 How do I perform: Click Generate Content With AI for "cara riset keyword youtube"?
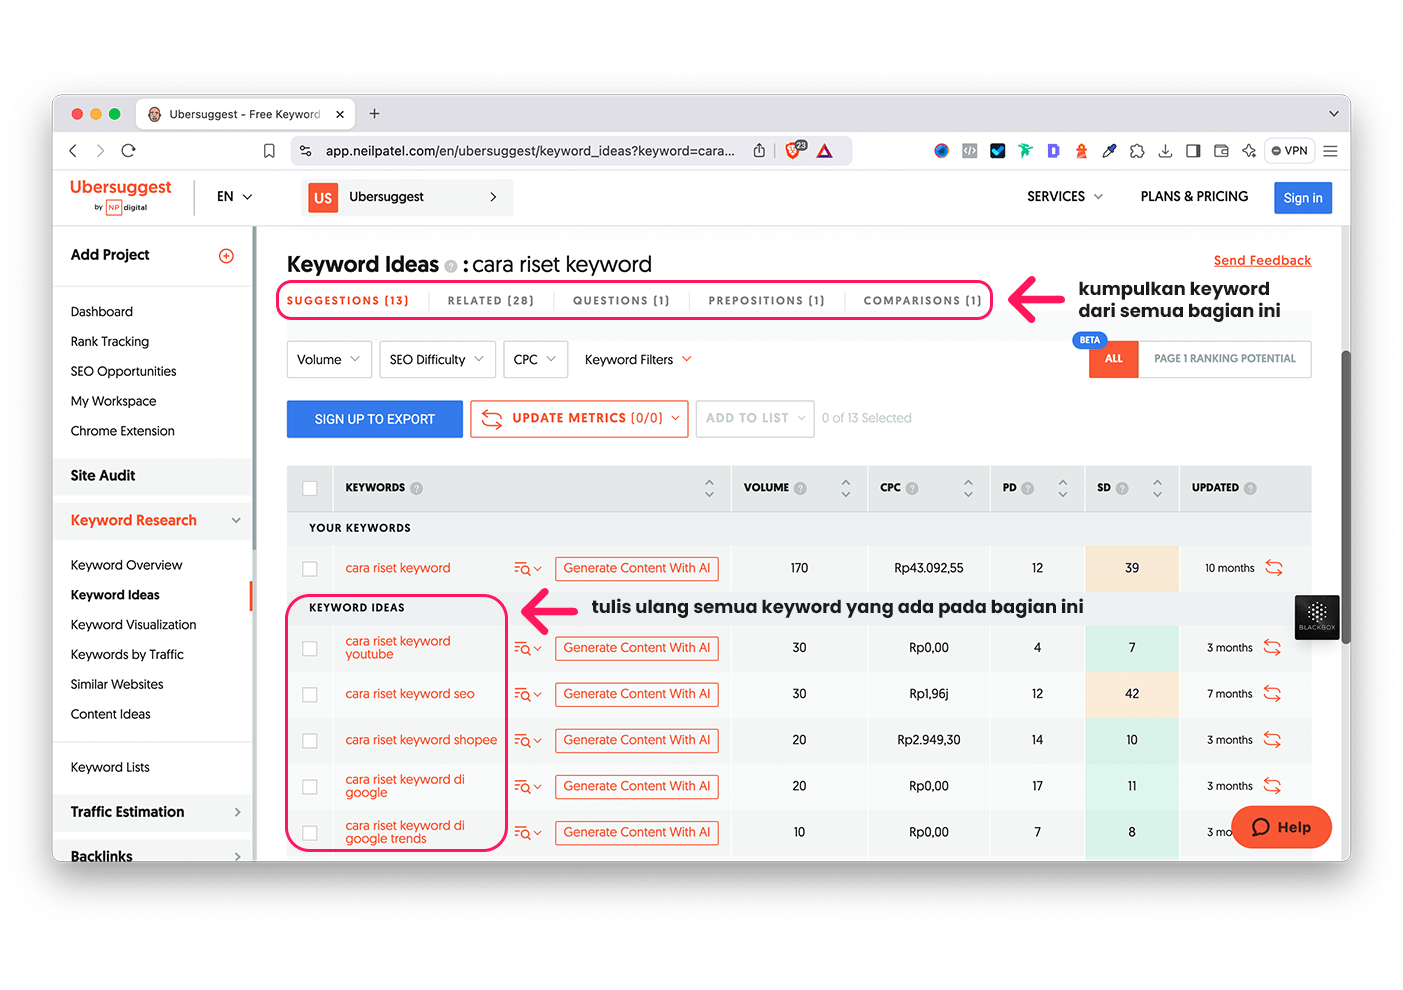click(637, 648)
